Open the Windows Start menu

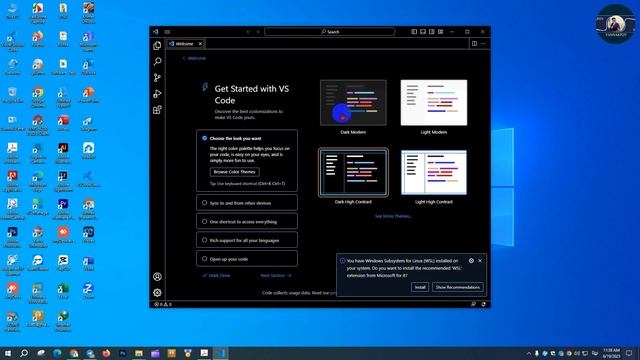(x=8, y=353)
